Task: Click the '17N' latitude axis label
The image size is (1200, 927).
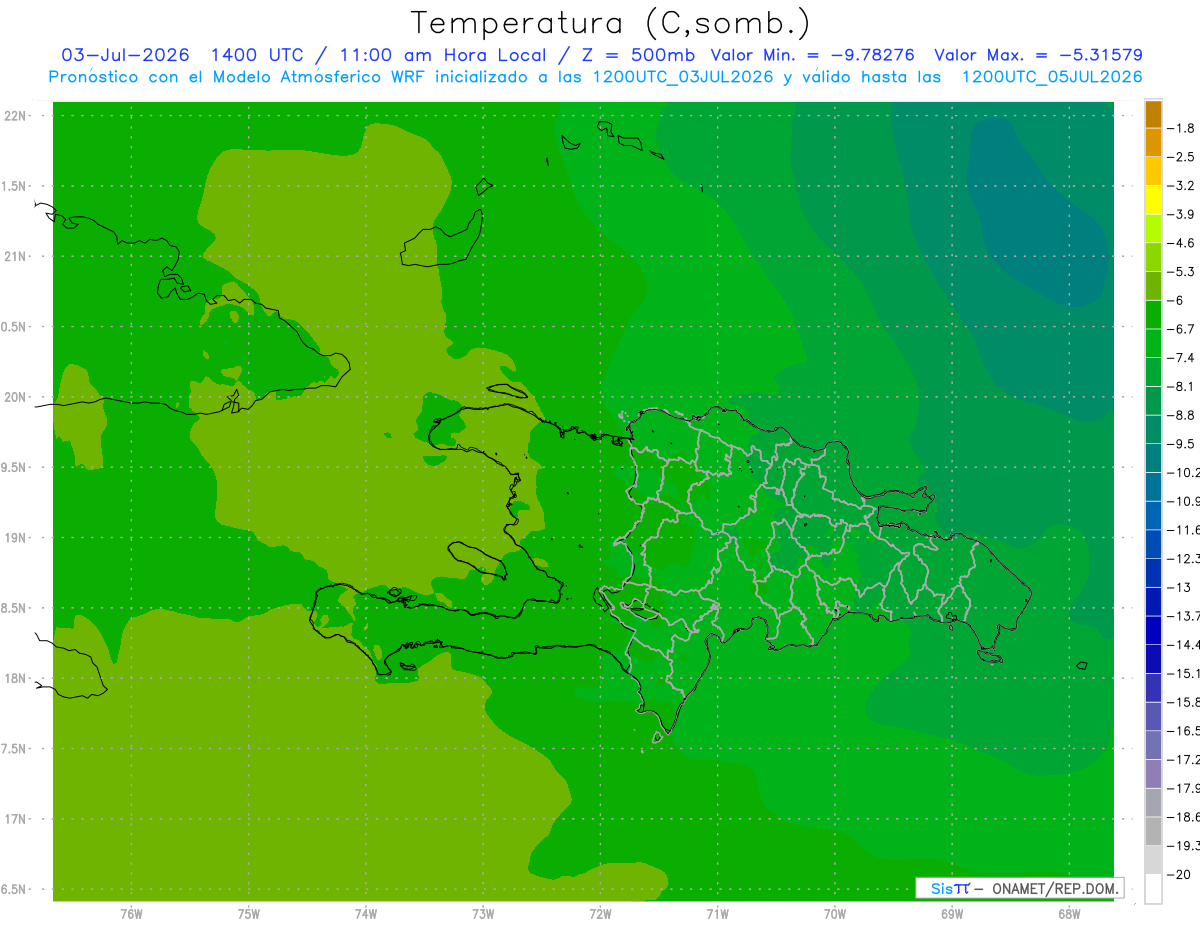Action: (16, 819)
